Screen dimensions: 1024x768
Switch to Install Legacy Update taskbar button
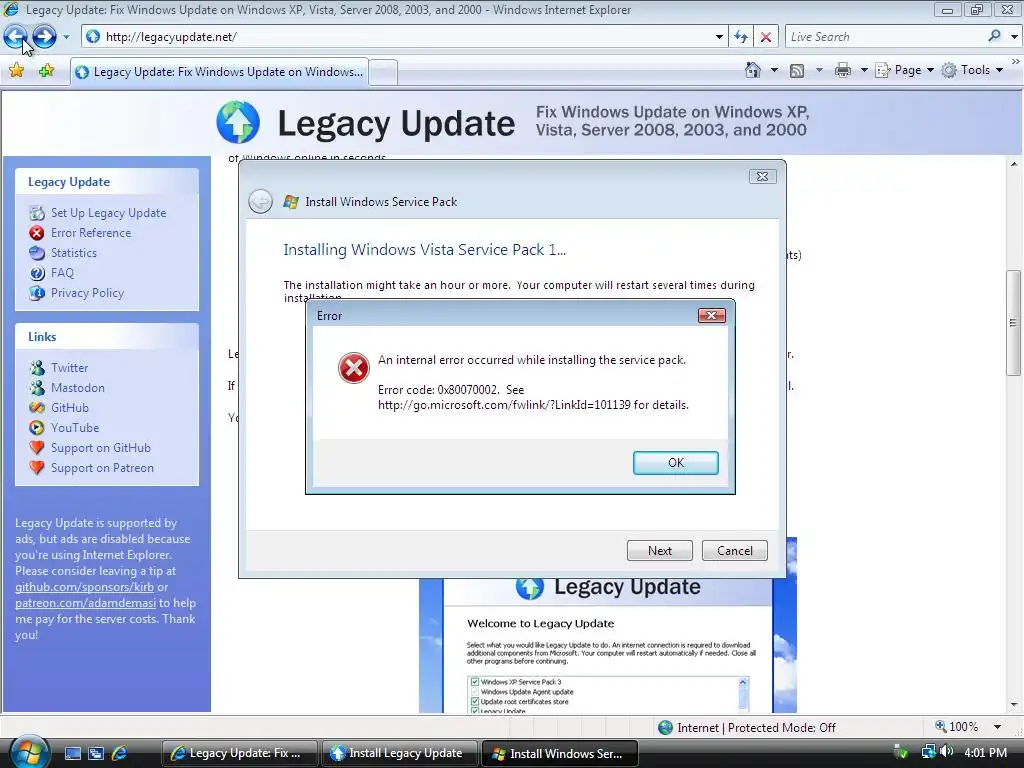400,753
